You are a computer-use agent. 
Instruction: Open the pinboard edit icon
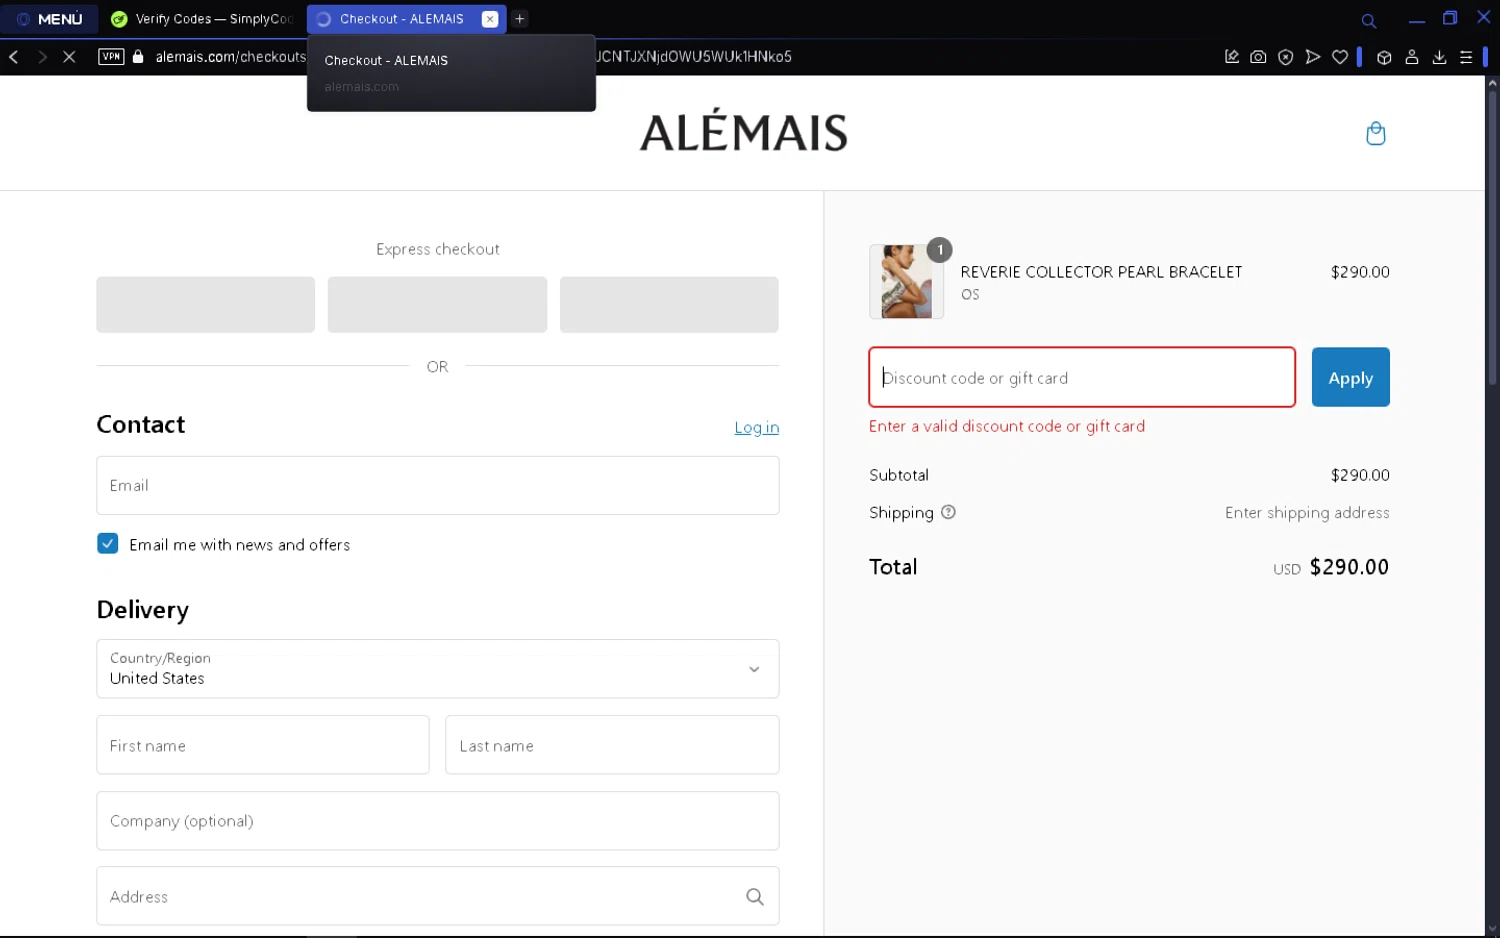coord(1232,57)
